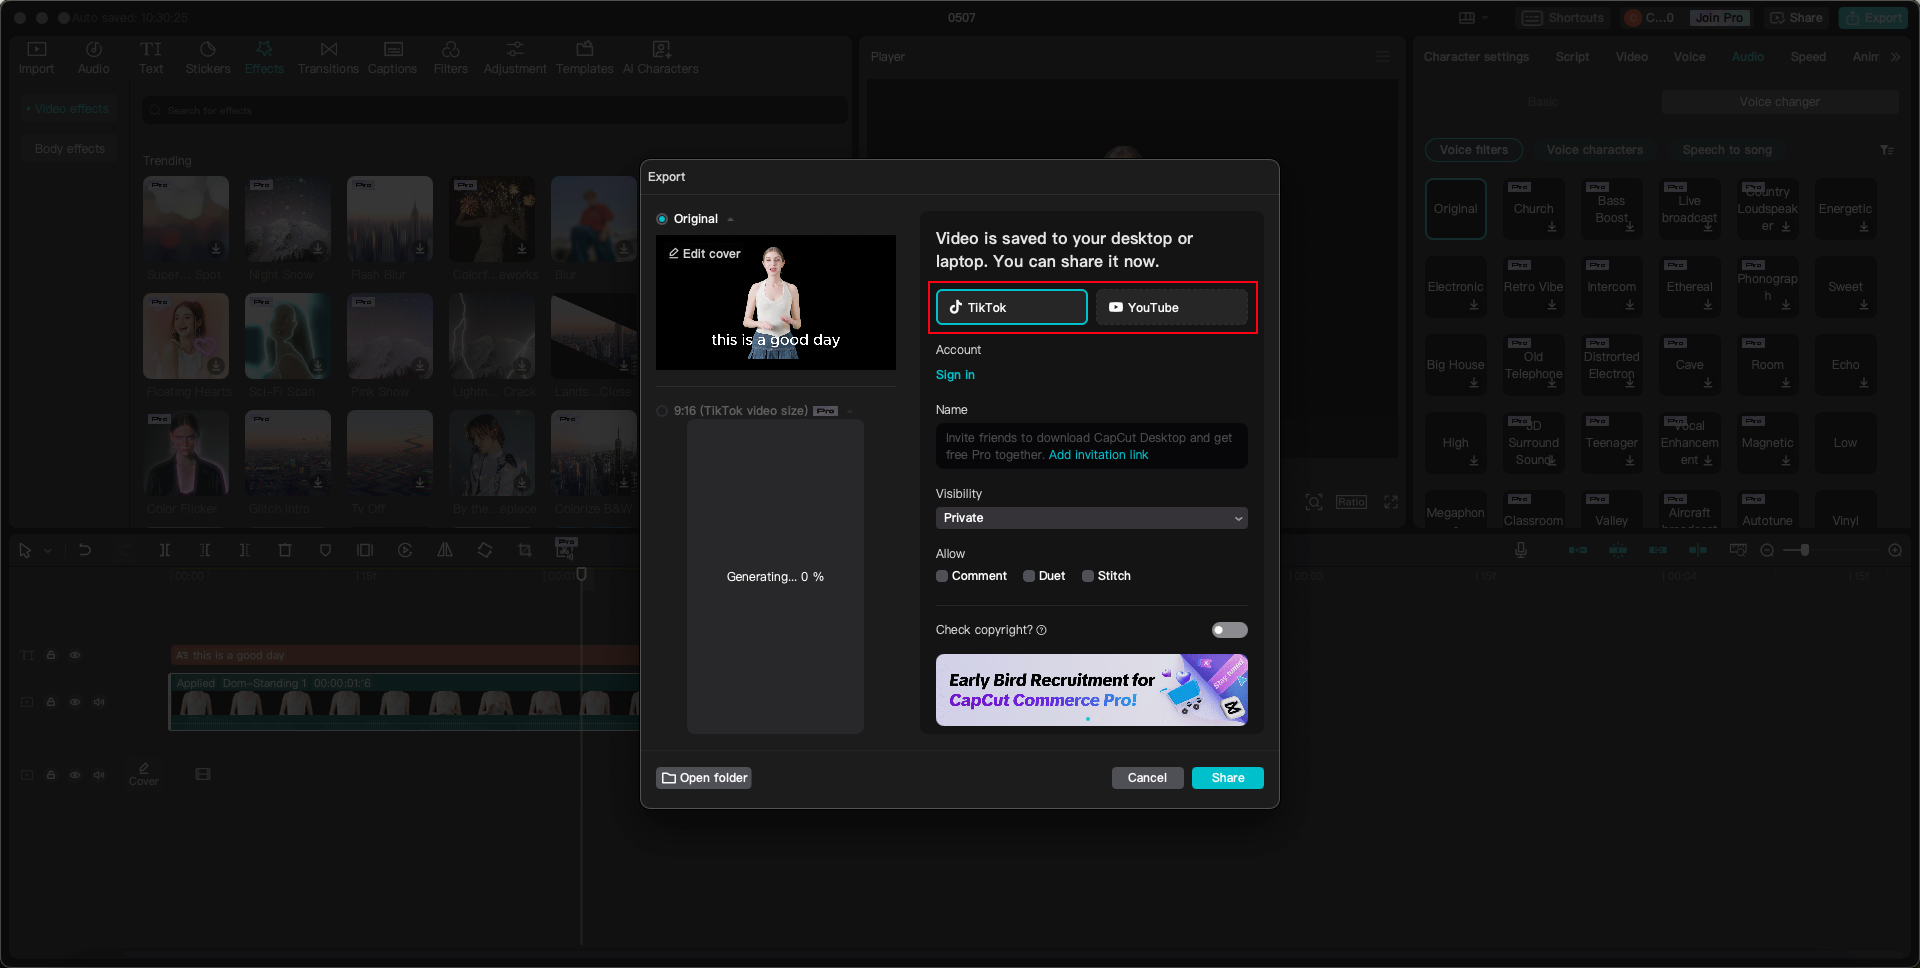Click Edit cover on the preview thumbnail
The image size is (1920, 968).
(705, 254)
